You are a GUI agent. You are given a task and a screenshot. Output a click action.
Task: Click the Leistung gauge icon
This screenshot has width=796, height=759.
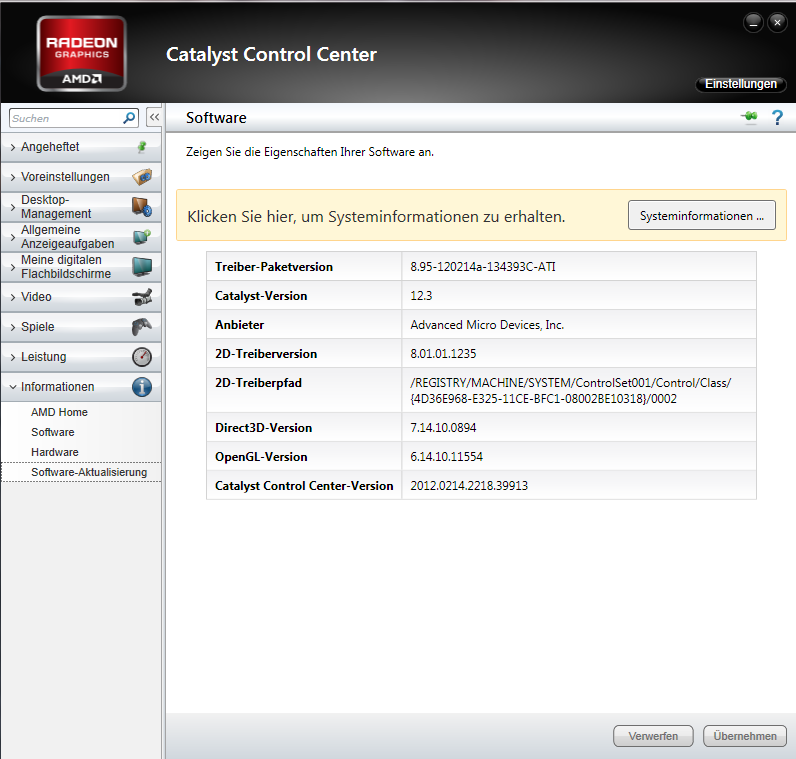click(142, 357)
